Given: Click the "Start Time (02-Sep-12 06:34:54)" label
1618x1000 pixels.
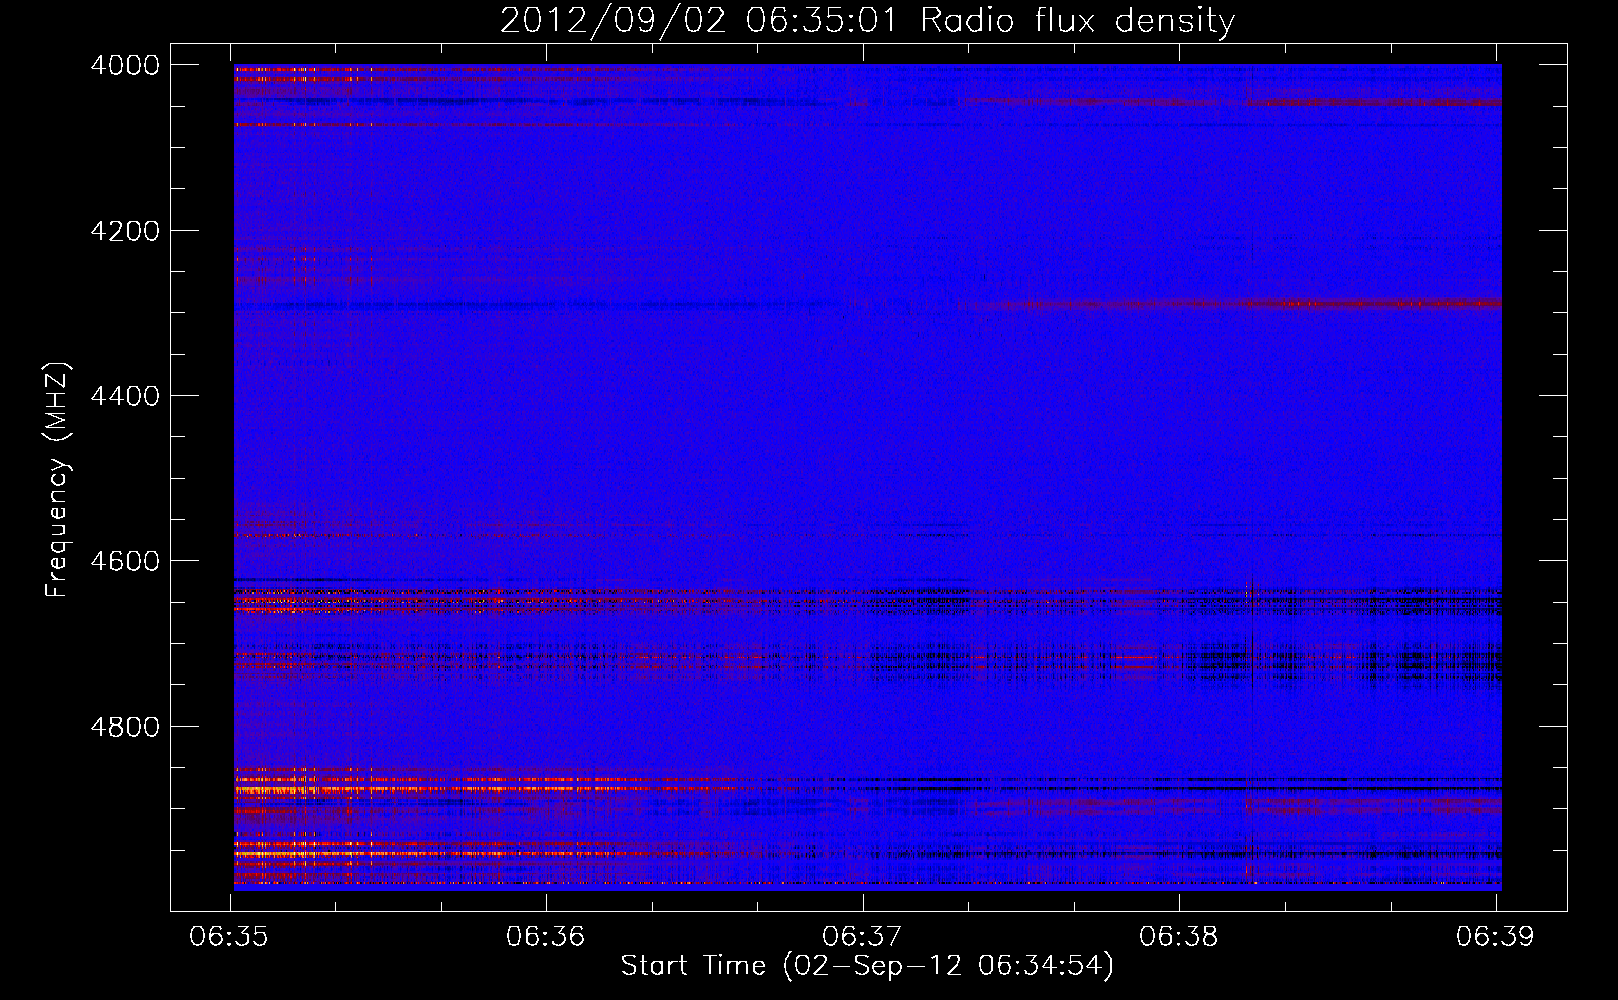Looking at the screenshot, I should point(867,966).
